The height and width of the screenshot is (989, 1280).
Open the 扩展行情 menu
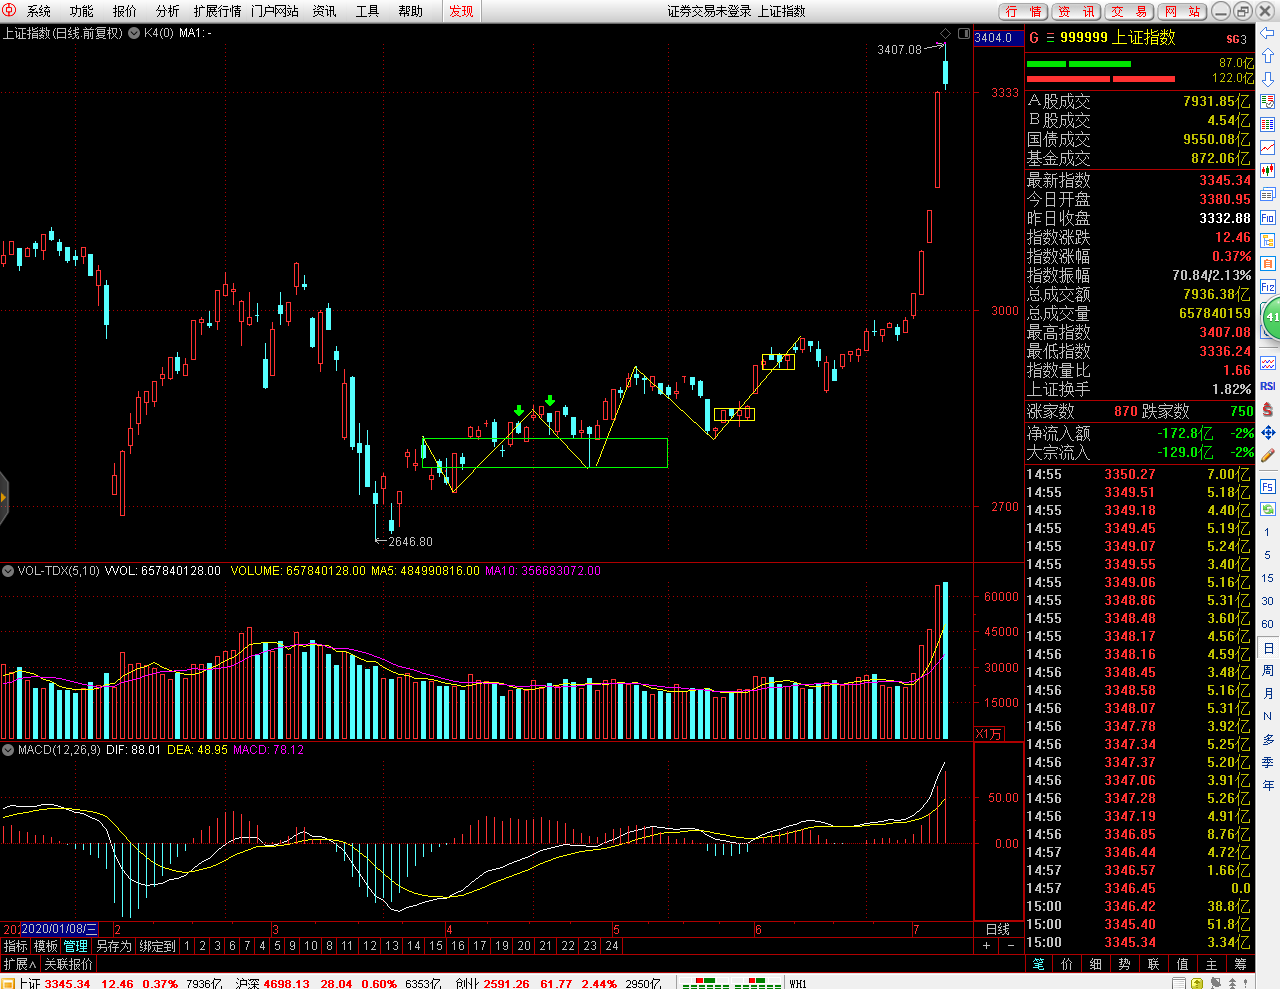[x=218, y=11]
